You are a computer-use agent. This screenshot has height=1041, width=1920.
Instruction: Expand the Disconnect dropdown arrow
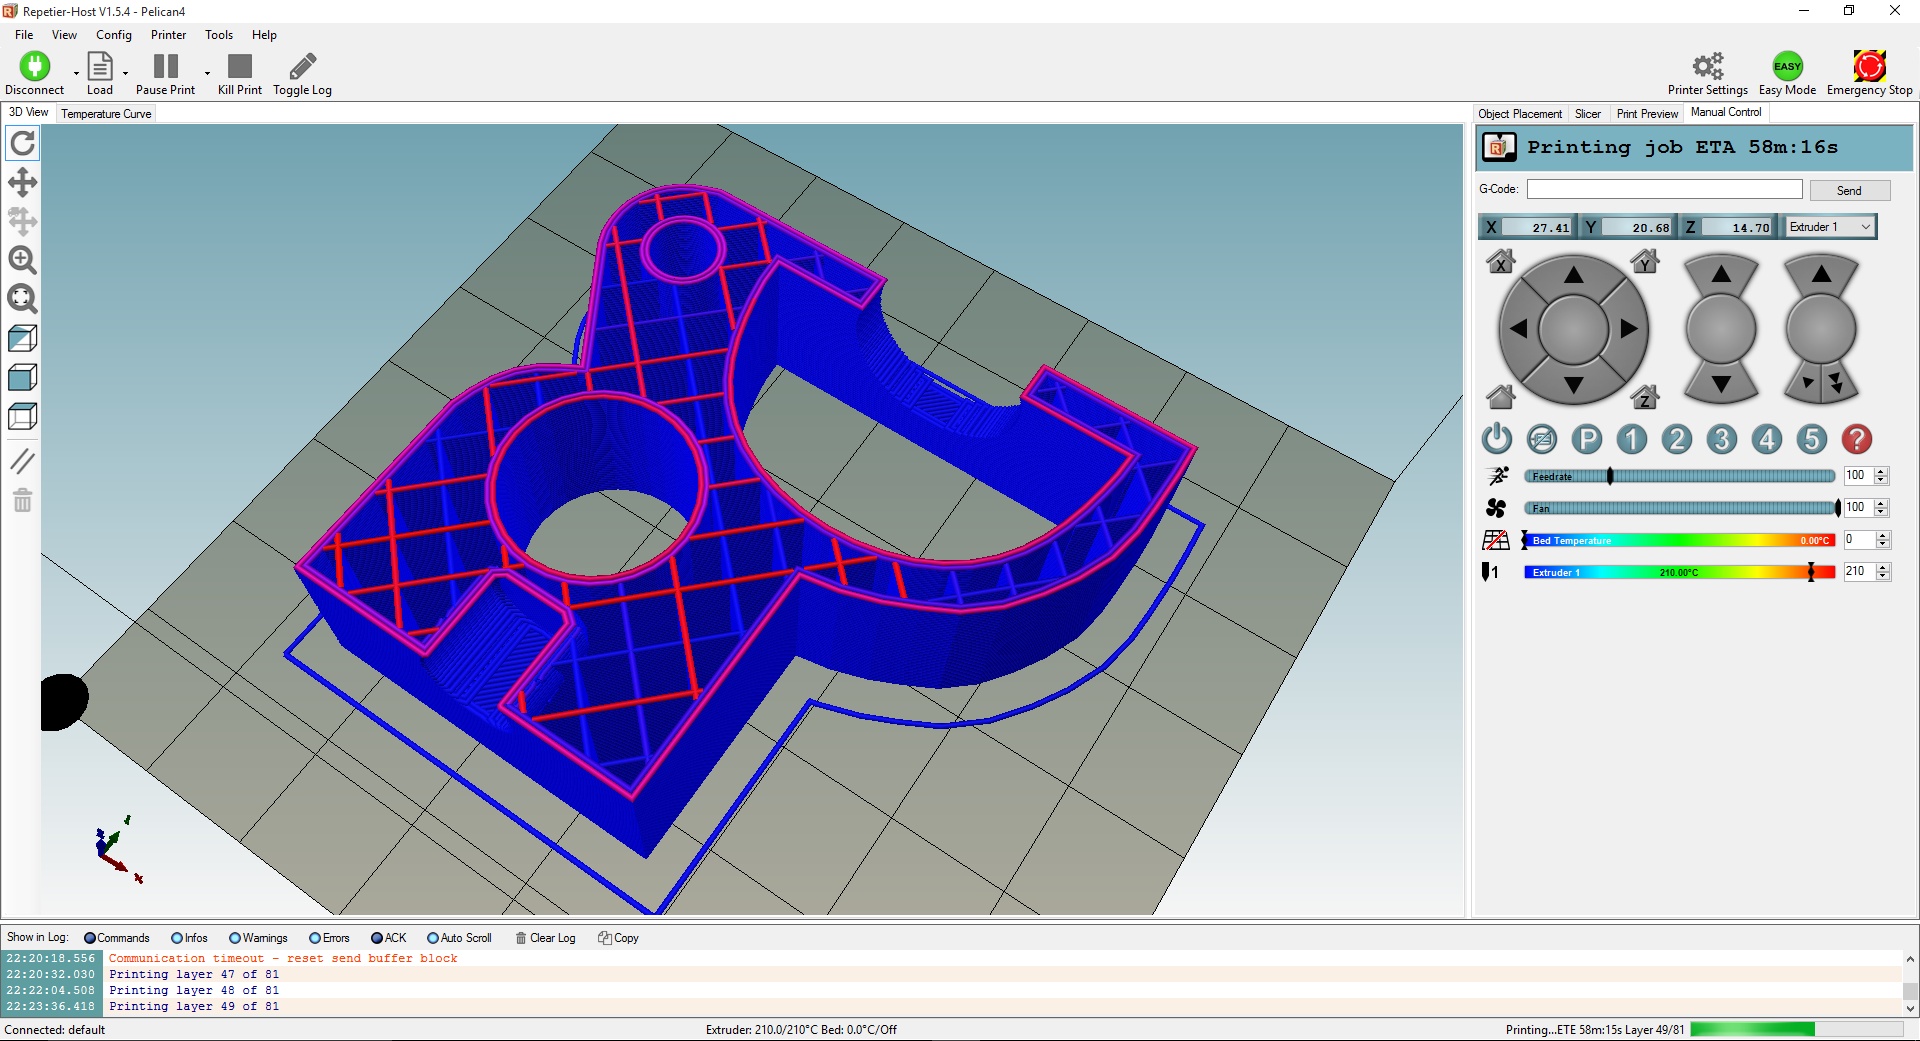(76, 73)
